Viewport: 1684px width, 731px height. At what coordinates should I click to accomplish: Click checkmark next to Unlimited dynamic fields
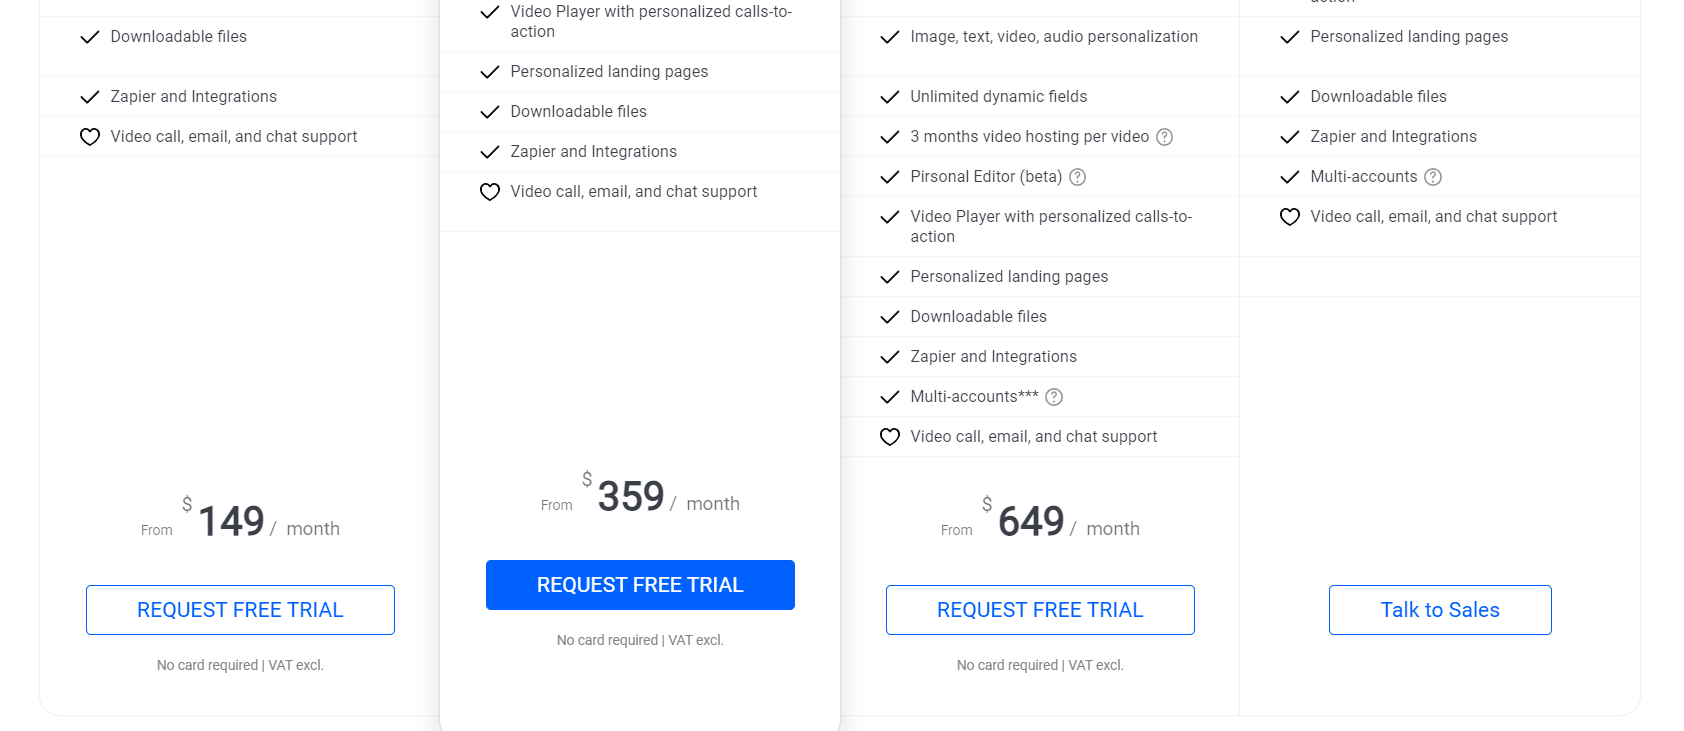[889, 96]
